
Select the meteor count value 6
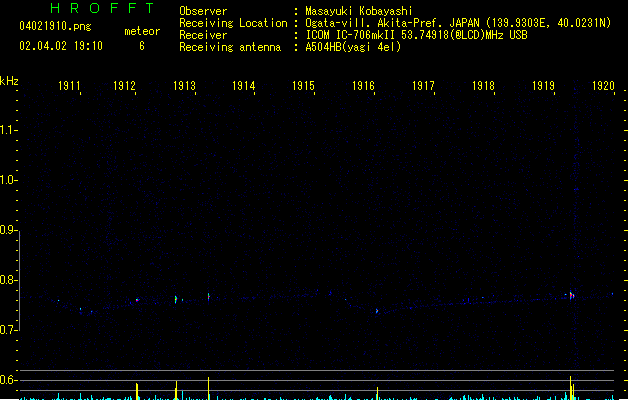coord(142,46)
